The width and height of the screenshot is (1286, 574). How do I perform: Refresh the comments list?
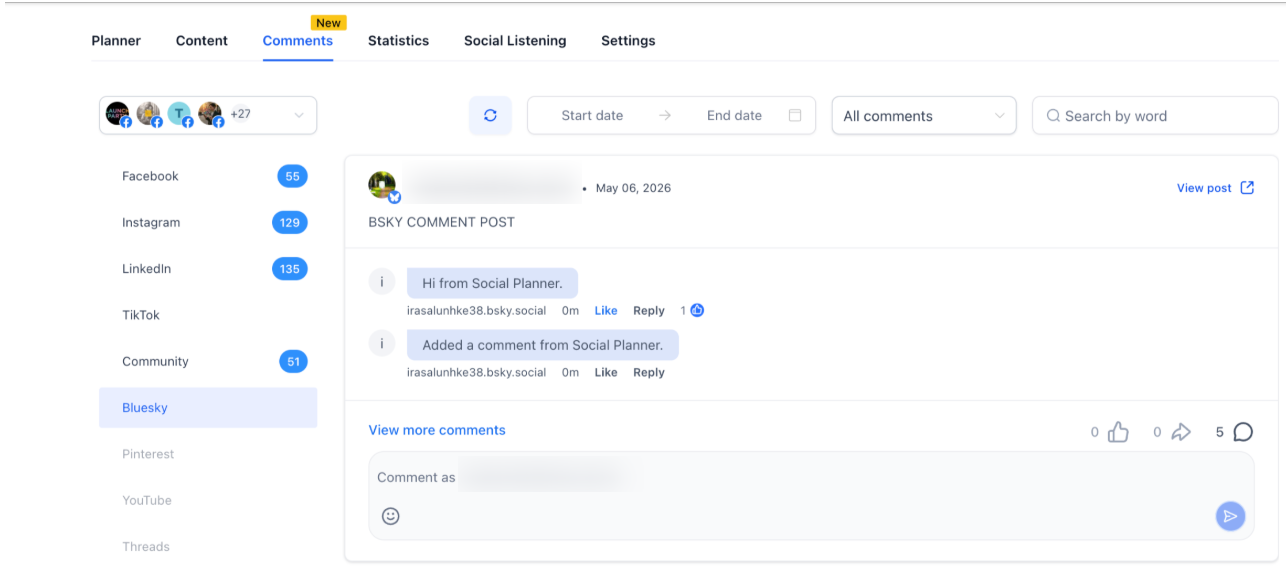point(490,115)
